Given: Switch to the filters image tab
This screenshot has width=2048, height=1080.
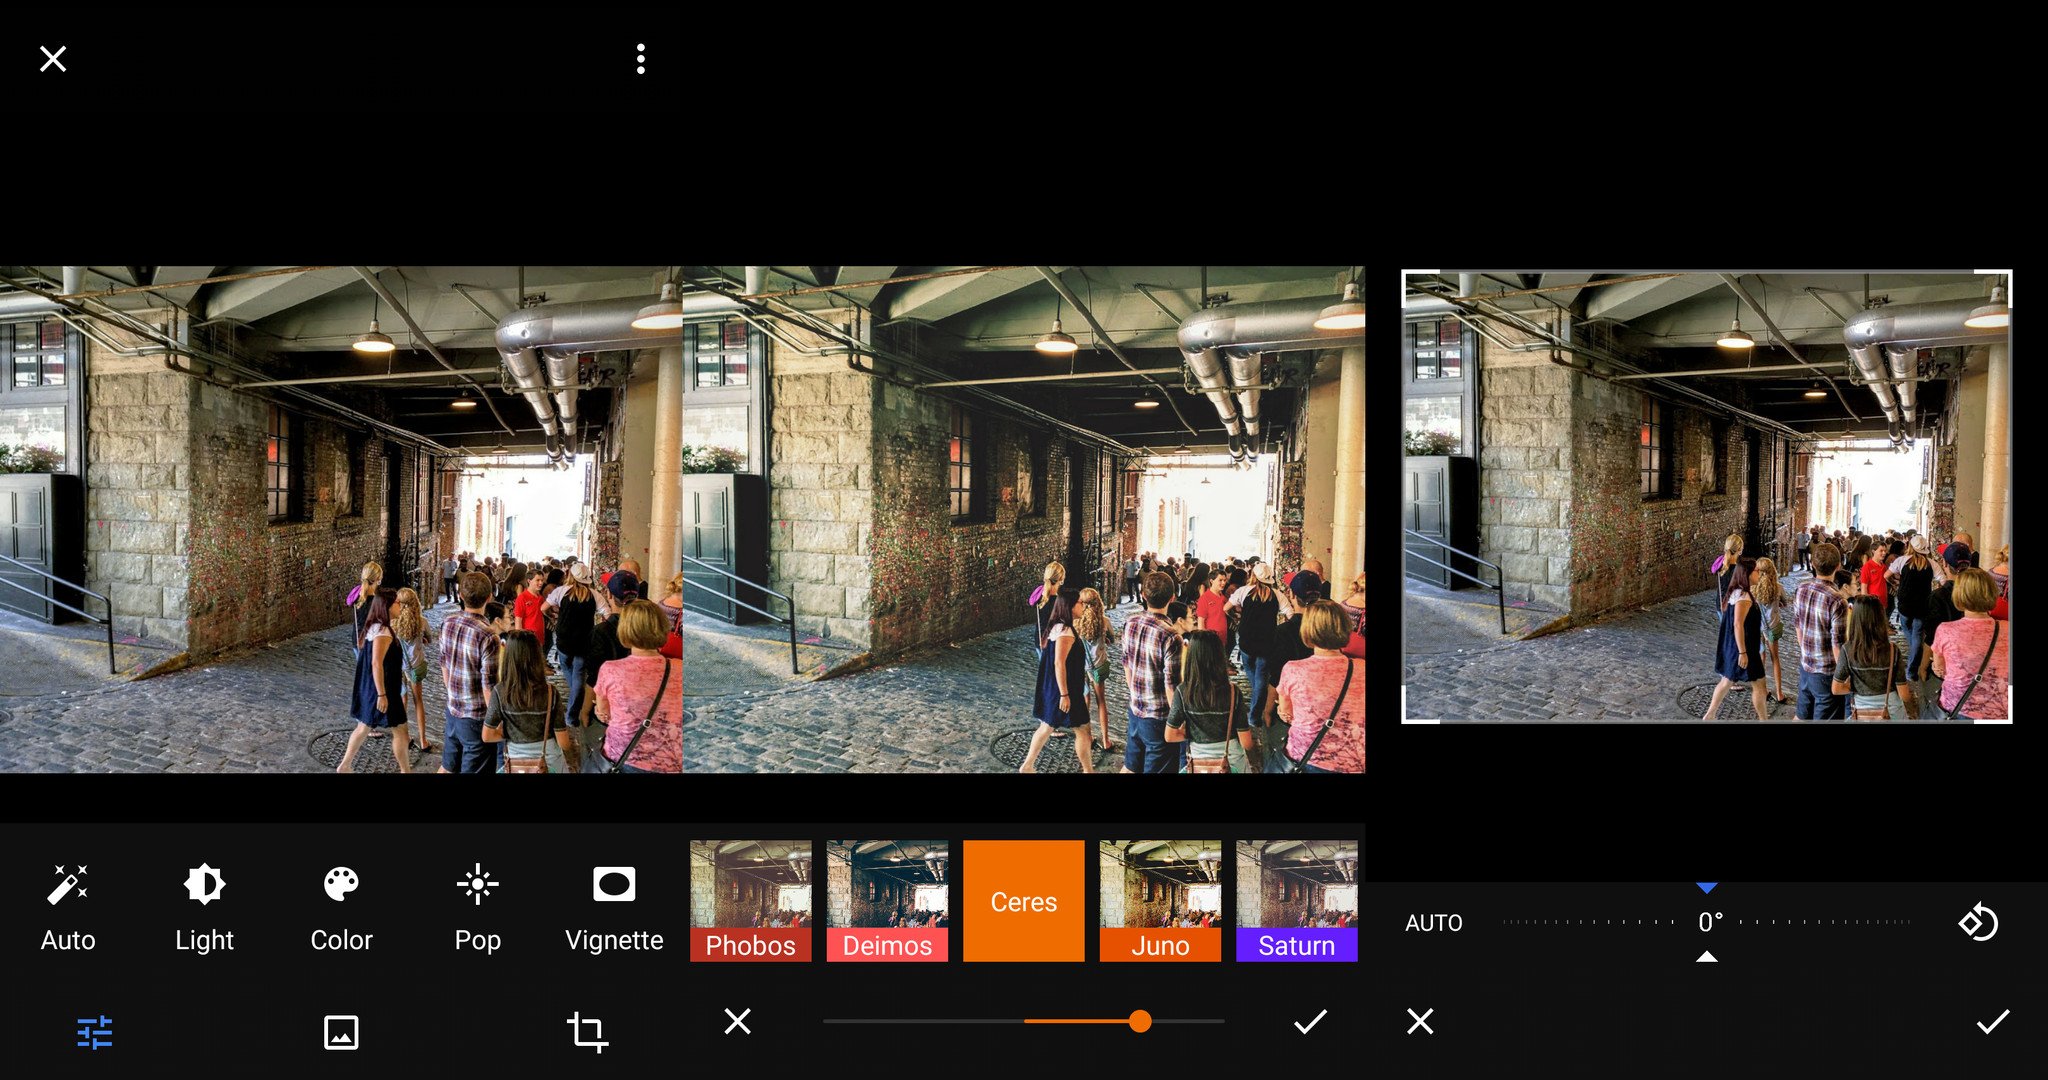Looking at the screenshot, I should tap(341, 1032).
